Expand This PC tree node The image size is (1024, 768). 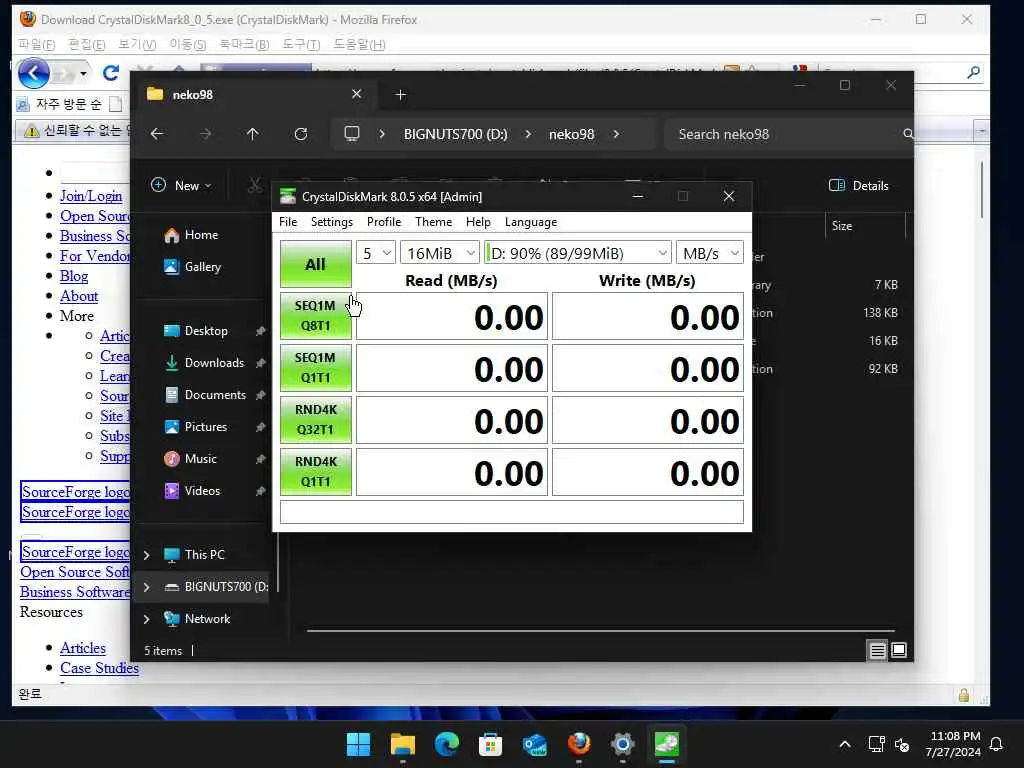[x=147, y=555]
